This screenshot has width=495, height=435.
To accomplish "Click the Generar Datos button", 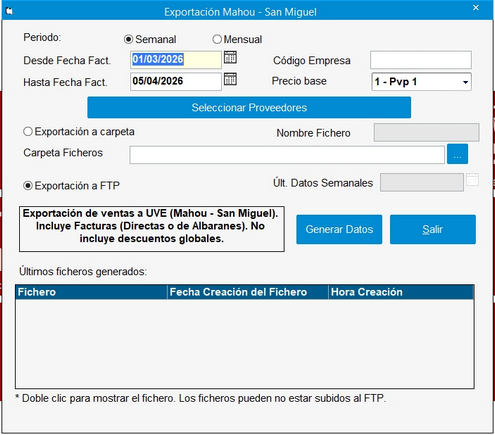I will 339,229.
